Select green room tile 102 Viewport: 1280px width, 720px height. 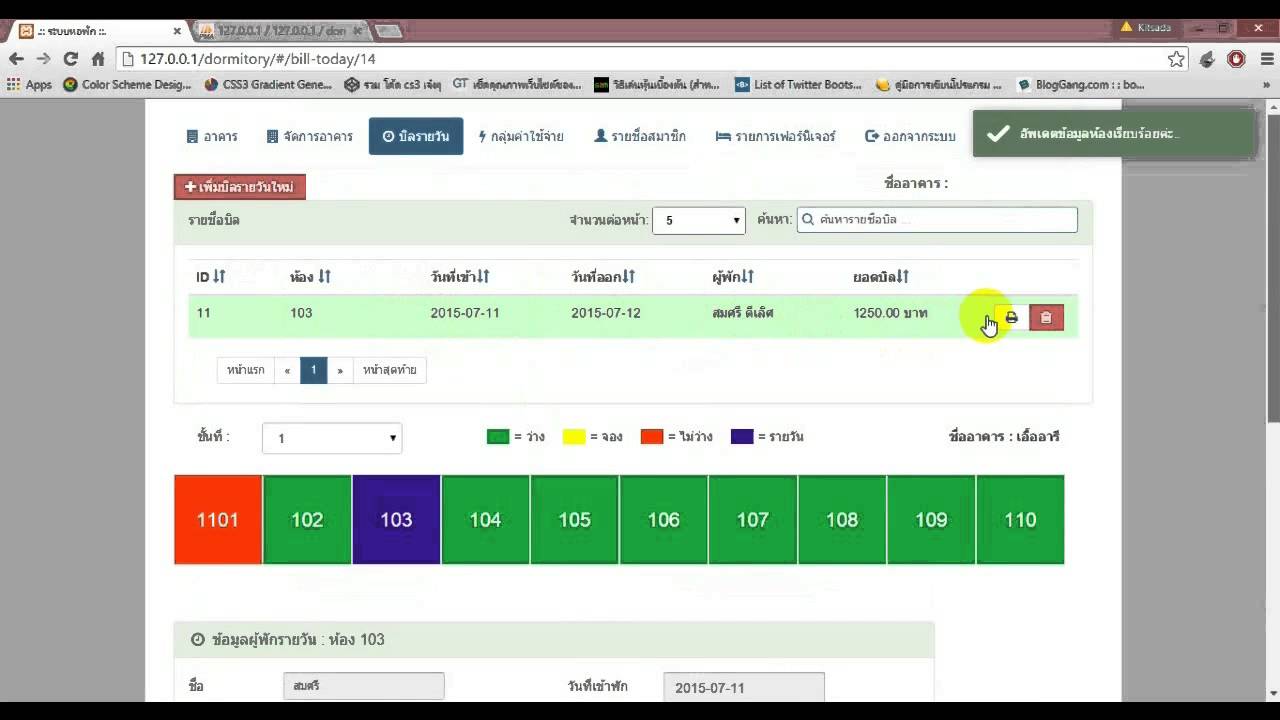307,520
